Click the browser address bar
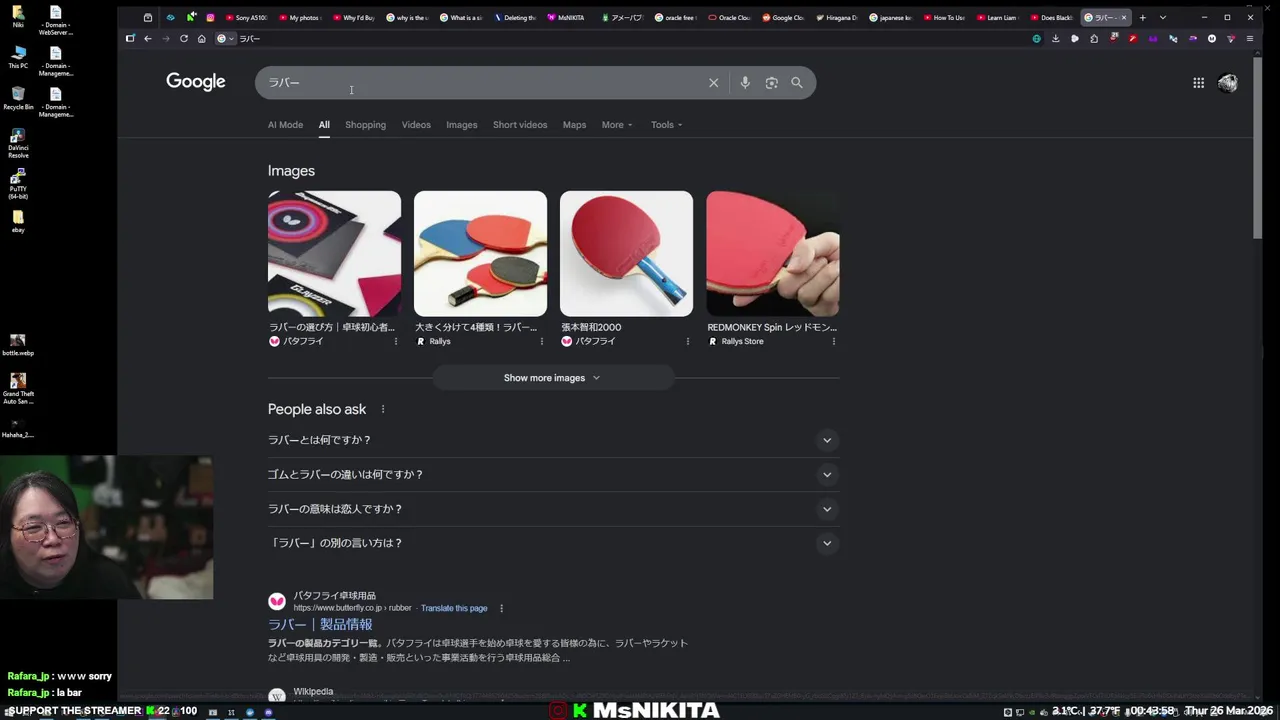 pyautogui.click(x=620, y=39)
